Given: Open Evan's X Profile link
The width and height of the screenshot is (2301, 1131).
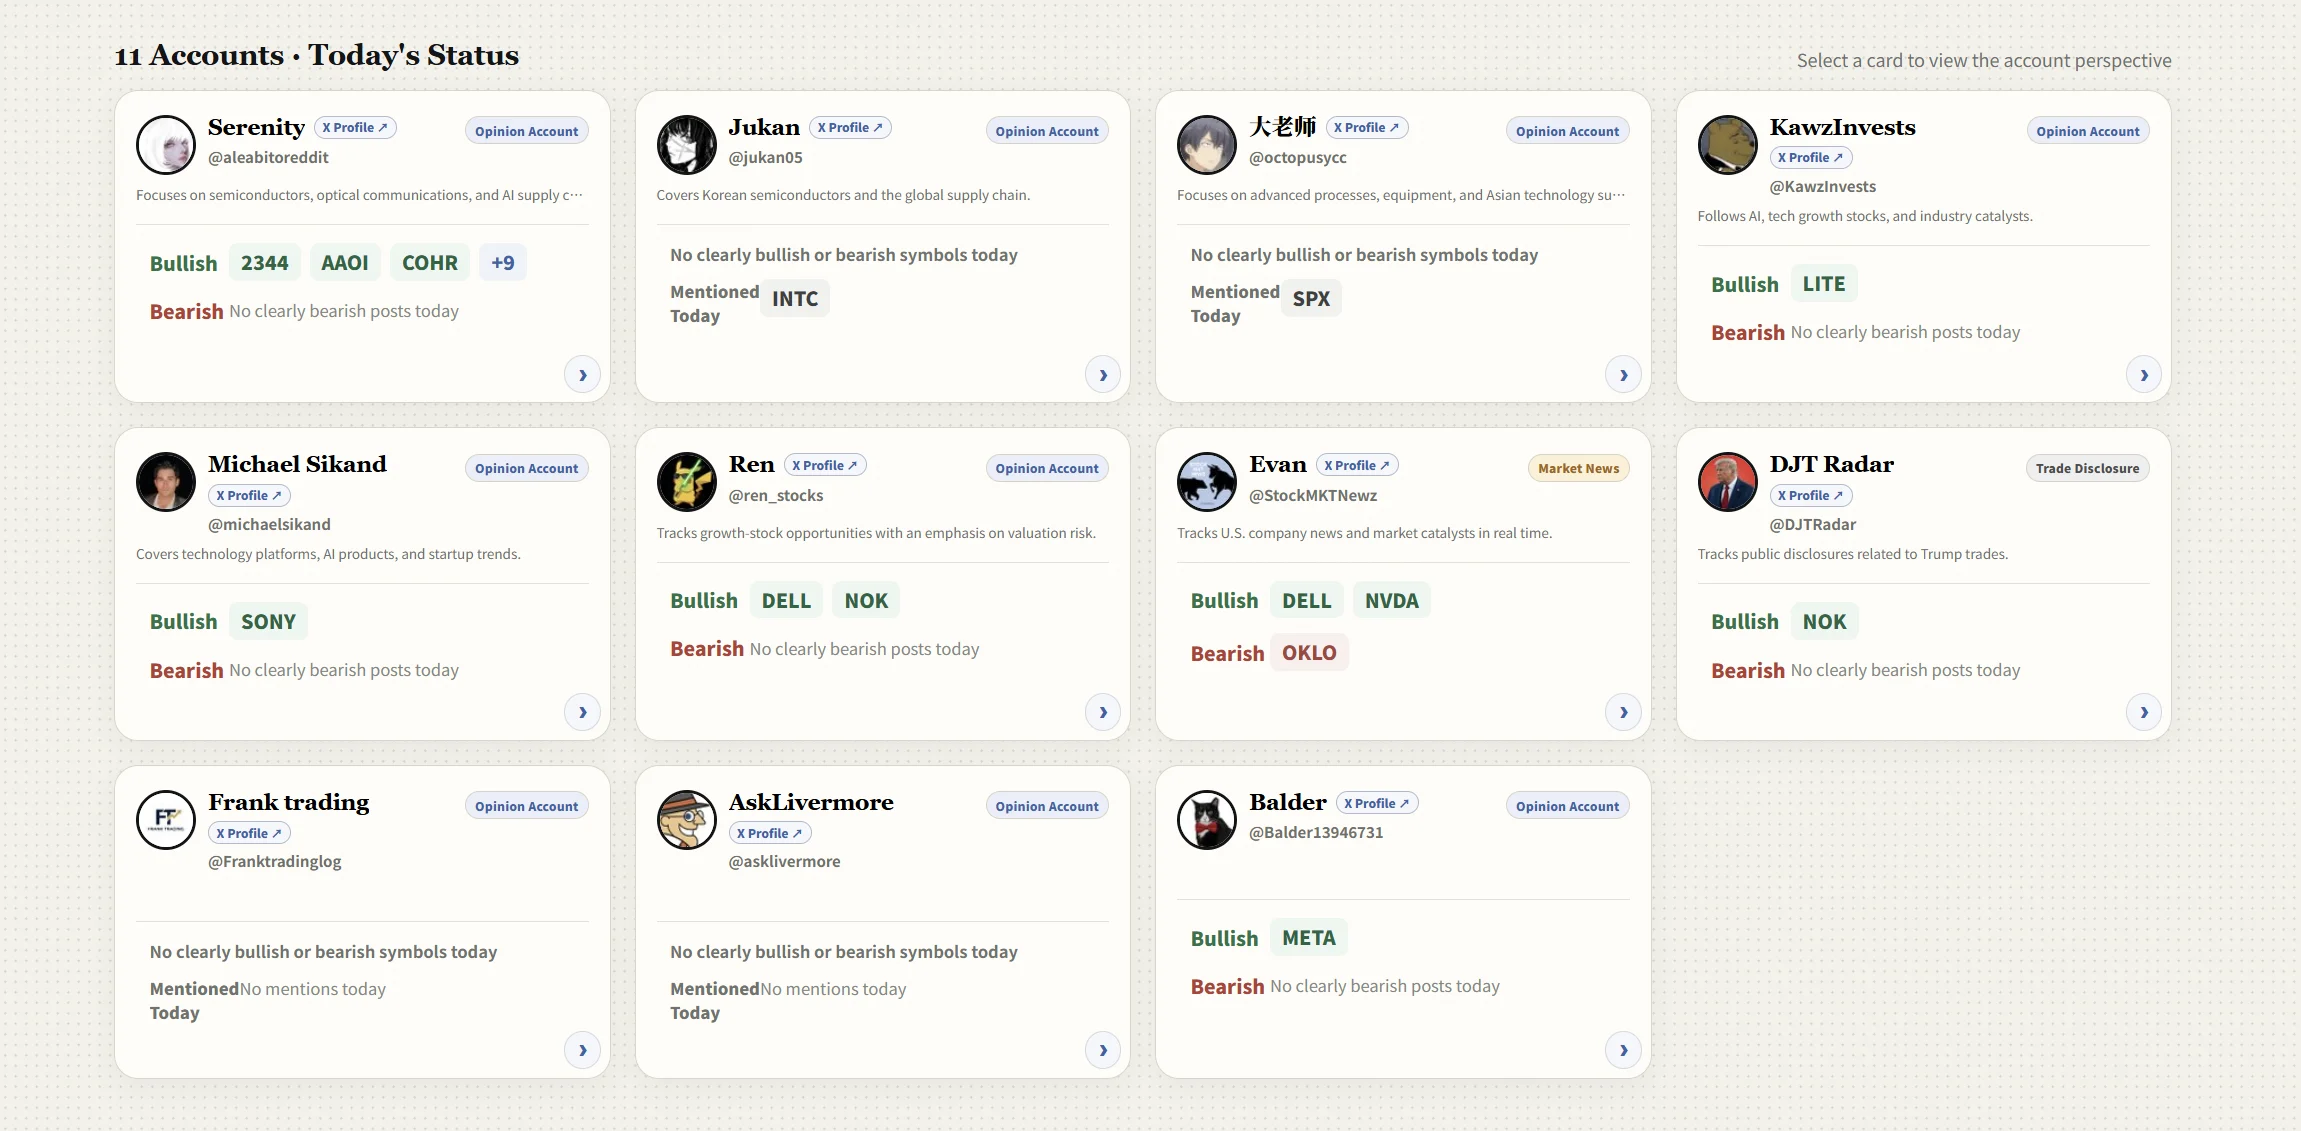Looking at the screenshot, I should (1357, 465).
